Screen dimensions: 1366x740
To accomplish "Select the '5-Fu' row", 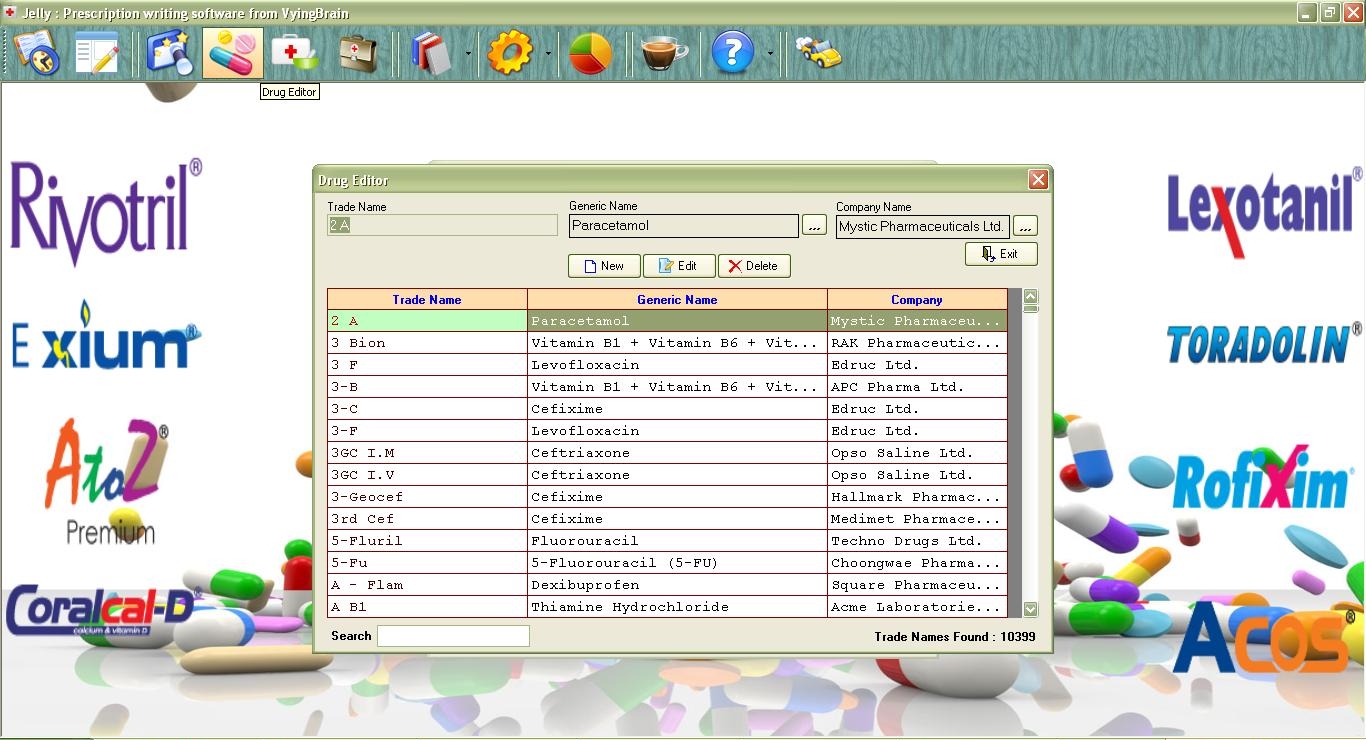I will pos(667,563).
